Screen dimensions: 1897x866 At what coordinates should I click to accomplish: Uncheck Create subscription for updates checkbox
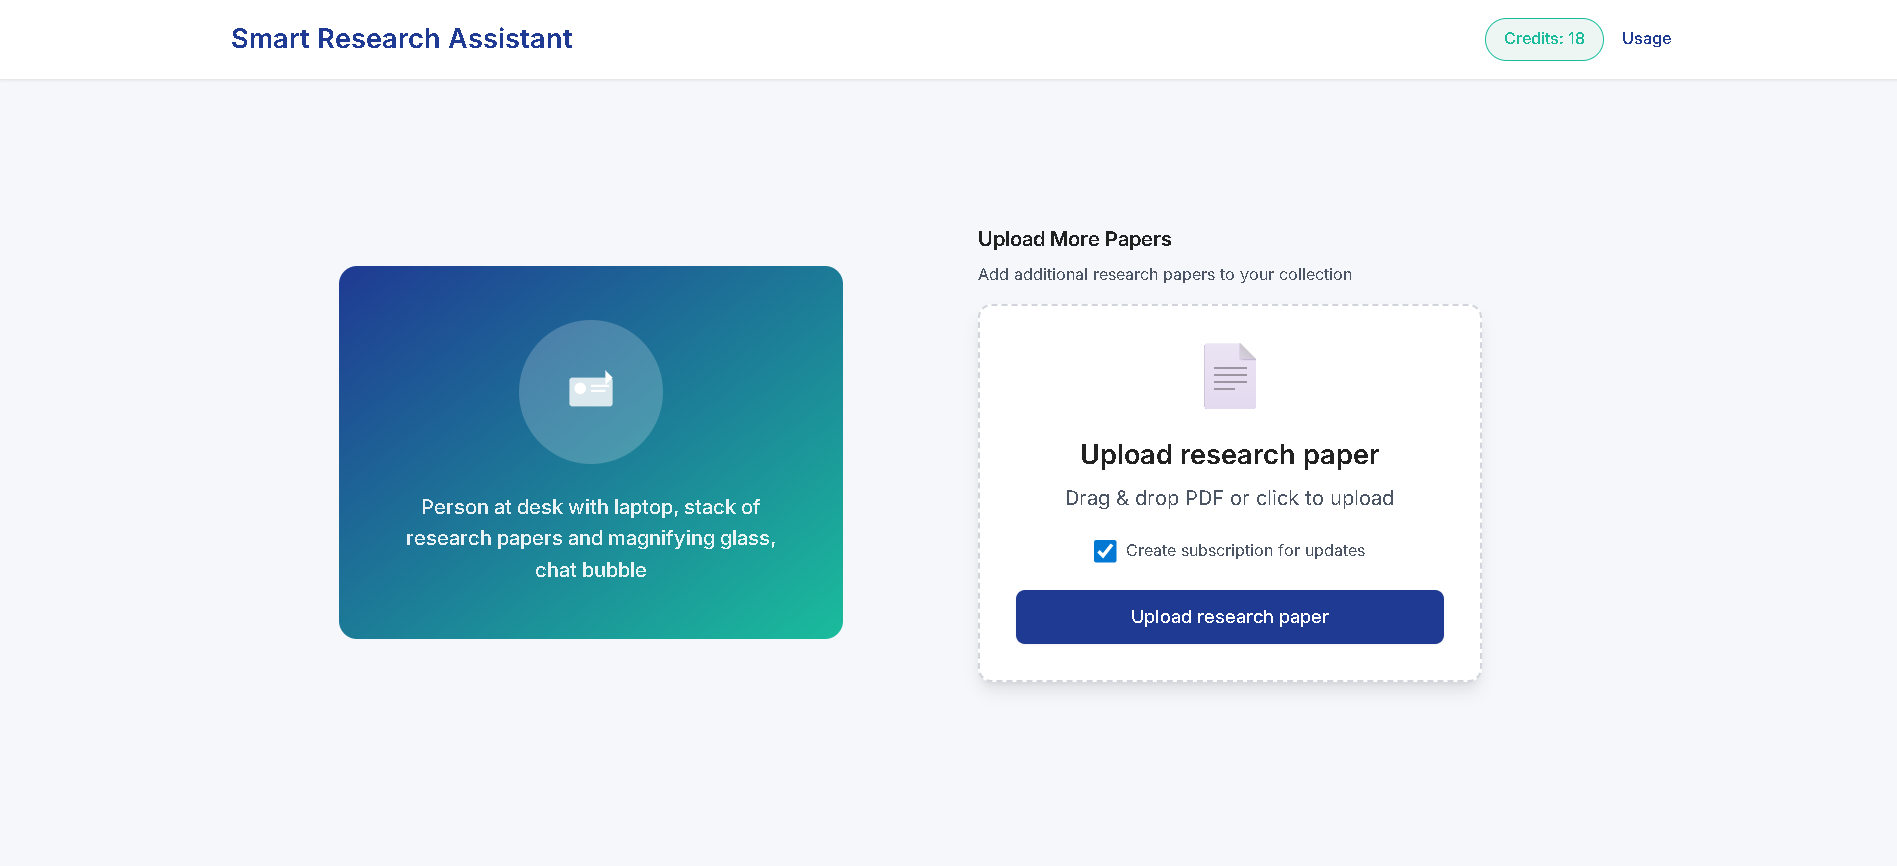(1105, 551)
